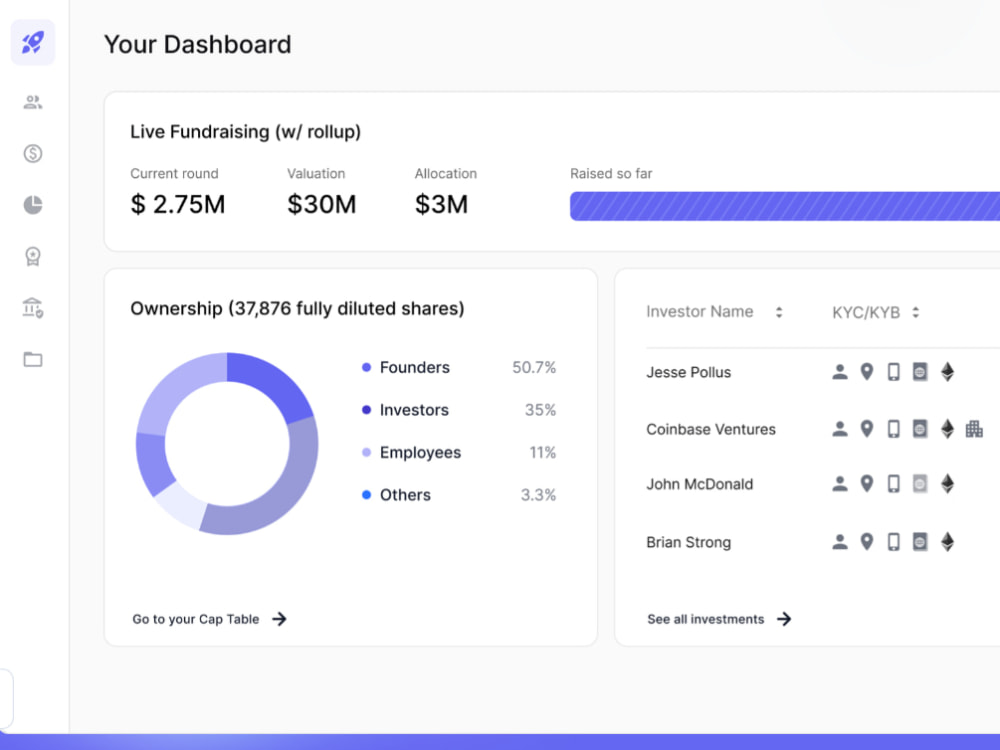Click the ownership donut chart
1000x750 pixels.
click(x=227, y=443)
